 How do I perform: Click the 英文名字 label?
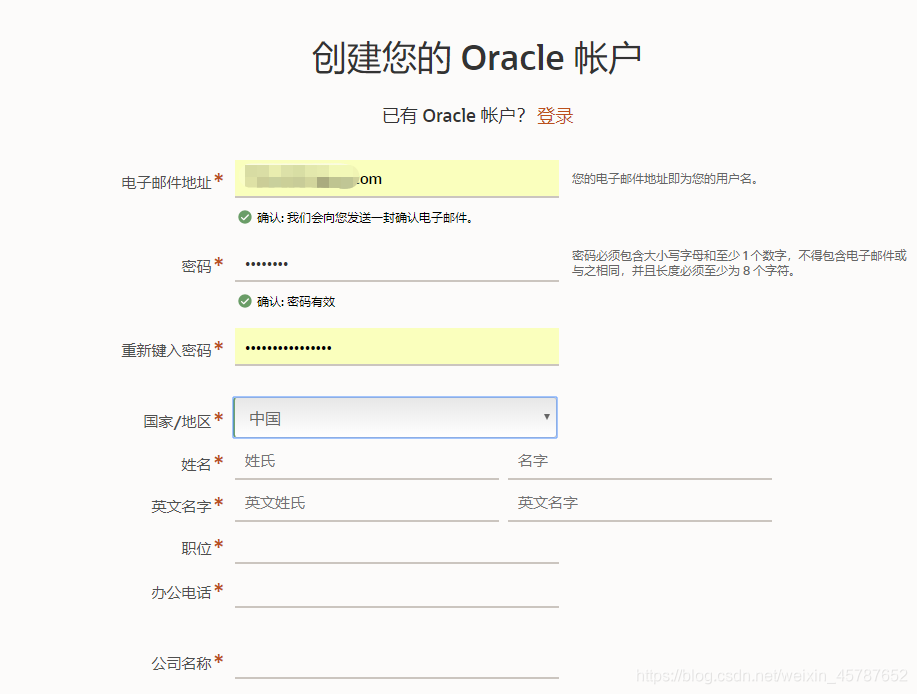181,506
